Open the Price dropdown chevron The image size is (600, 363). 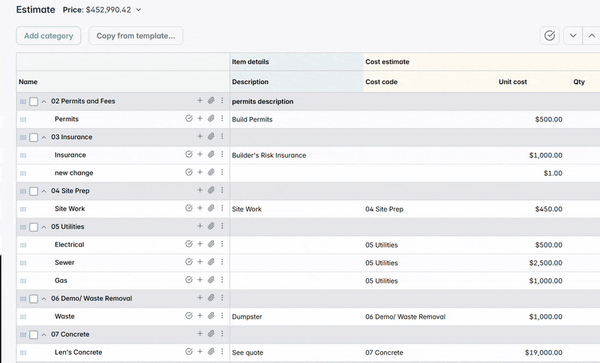[x=139, y=10]
